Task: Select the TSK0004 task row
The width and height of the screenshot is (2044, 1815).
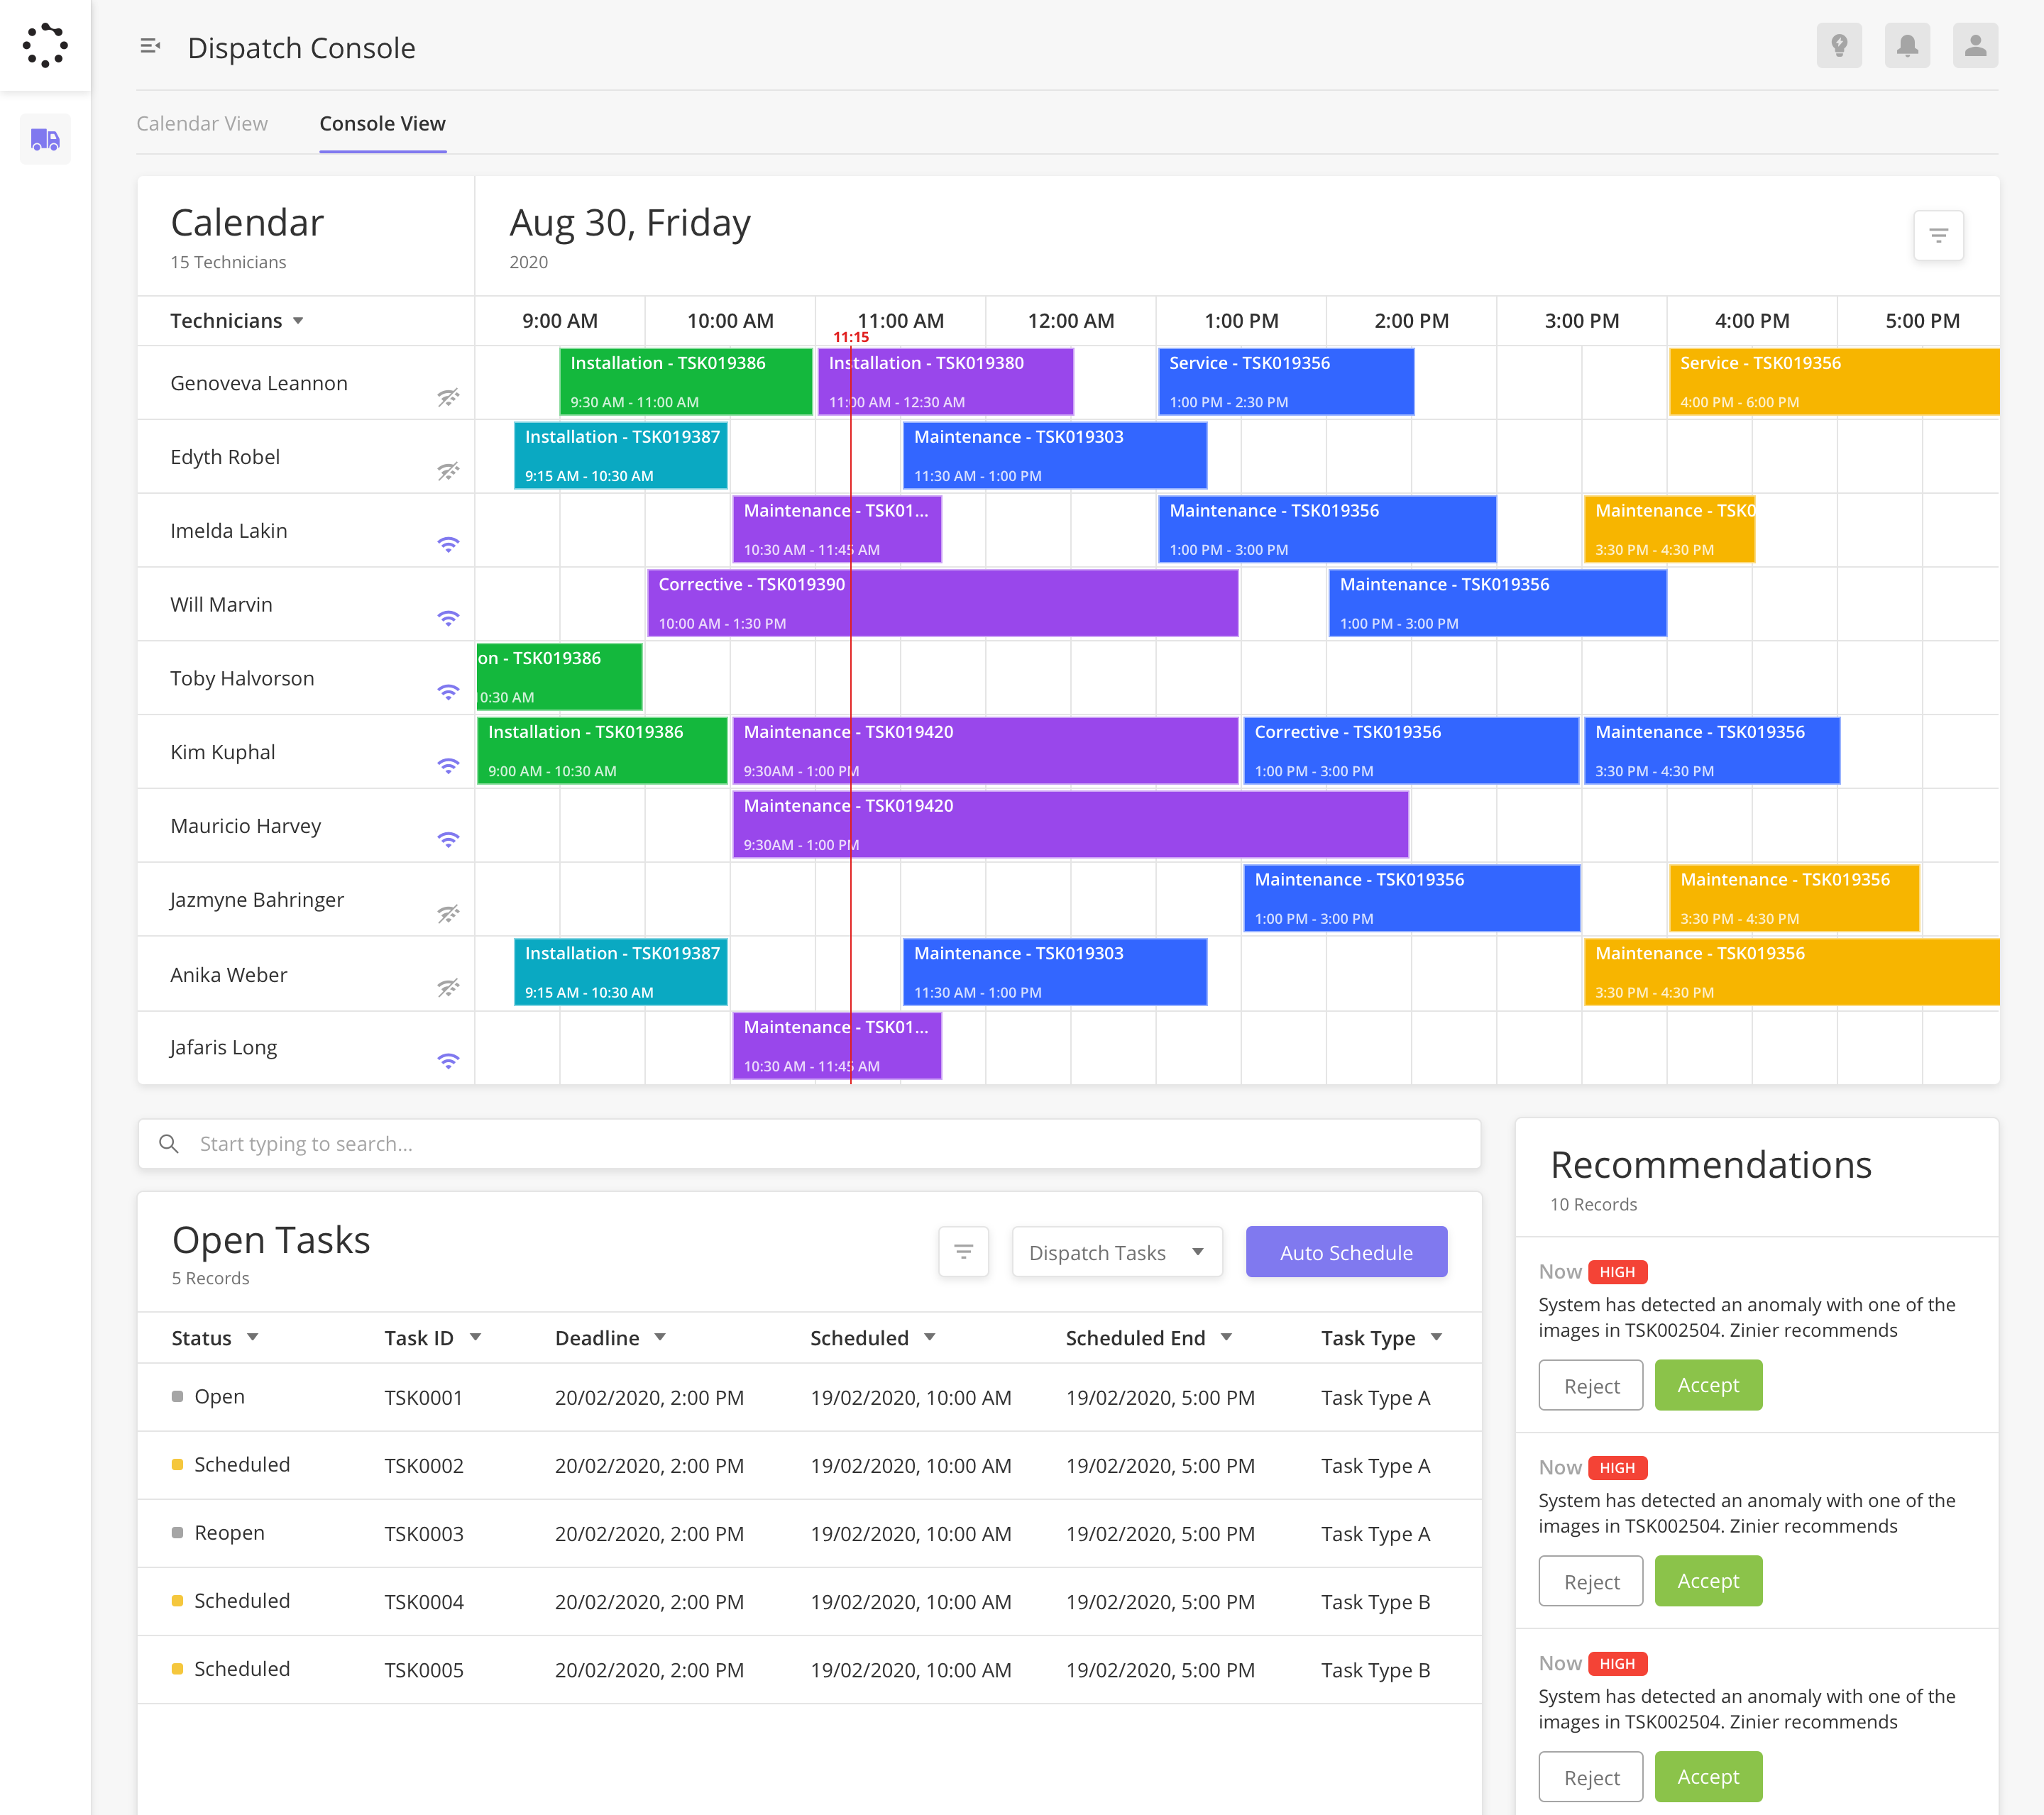Action: click(x=809, y=1601)
